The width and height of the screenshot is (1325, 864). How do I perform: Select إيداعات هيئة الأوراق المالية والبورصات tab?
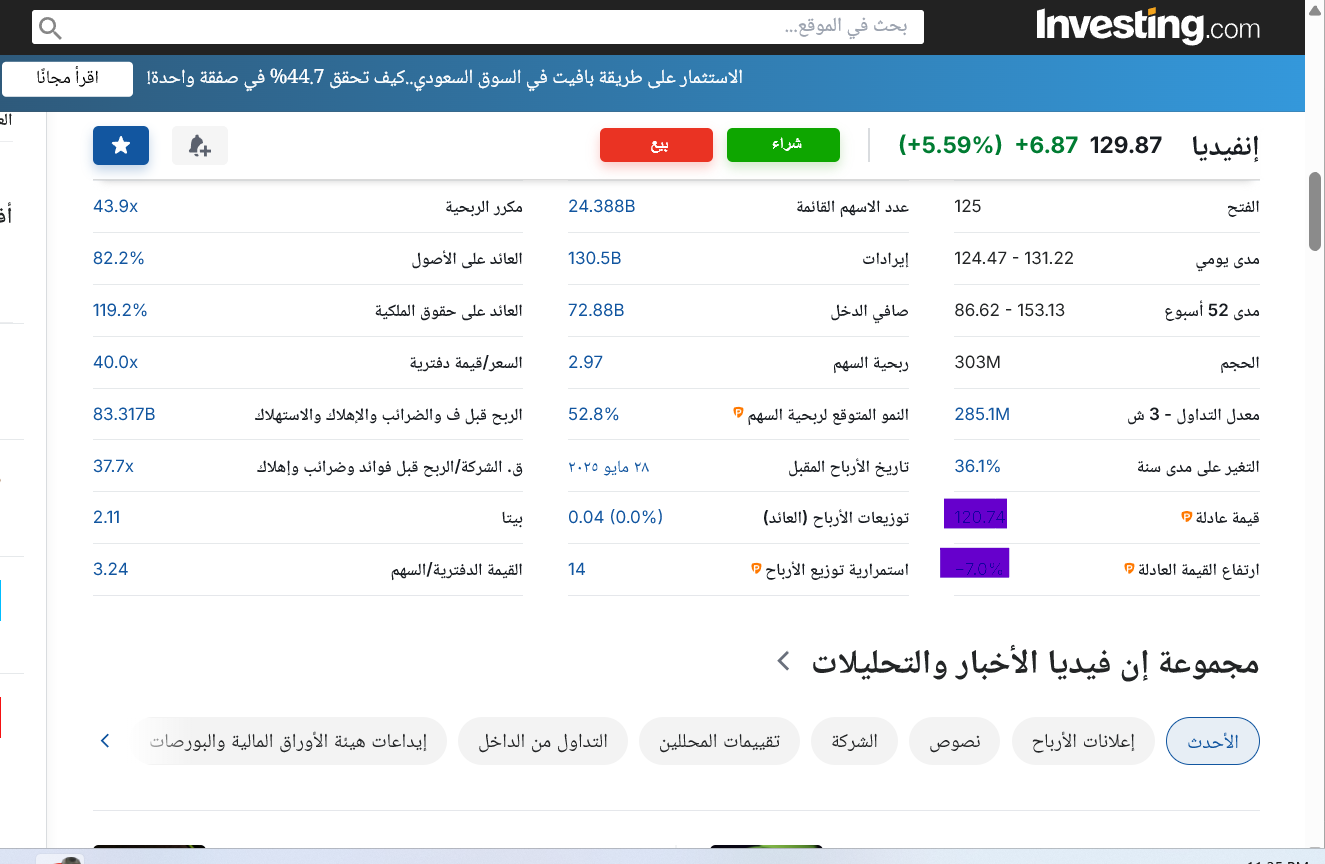click(x=290, y=742)
